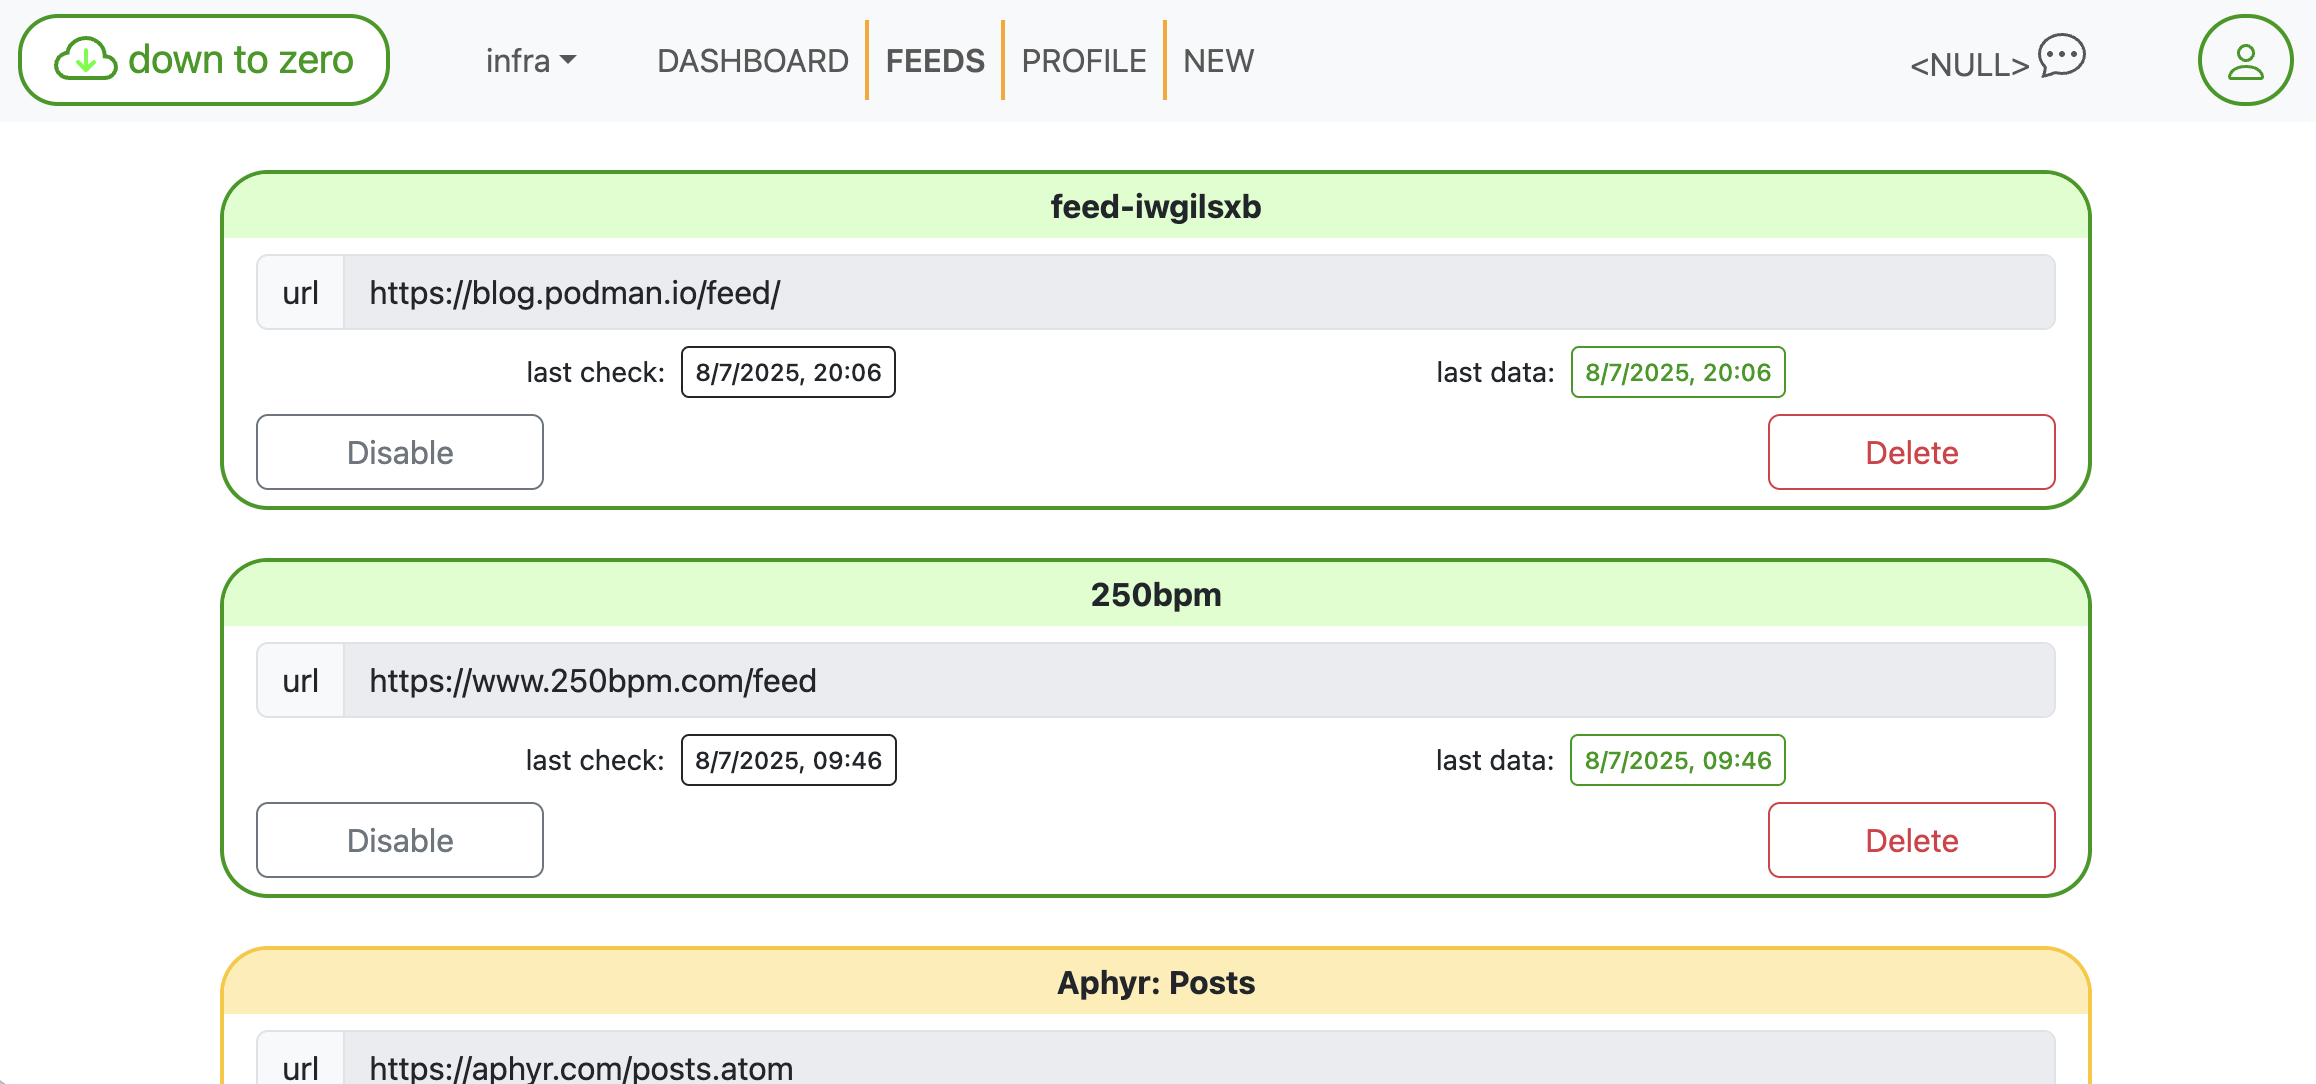Screen dimensions: 2316x1084
Task: Click the last data label in 250bpm
Action: coord(1495,760)
